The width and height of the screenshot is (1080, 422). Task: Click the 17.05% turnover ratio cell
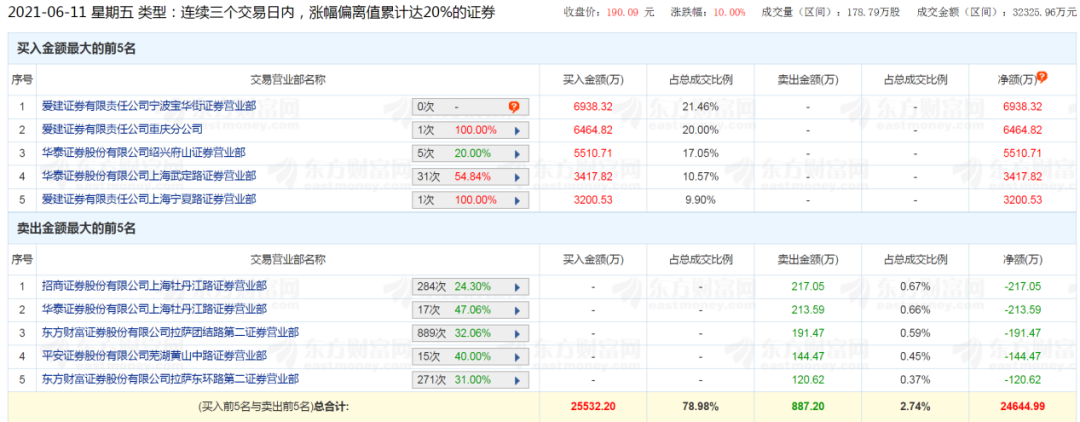pos(700,153)
